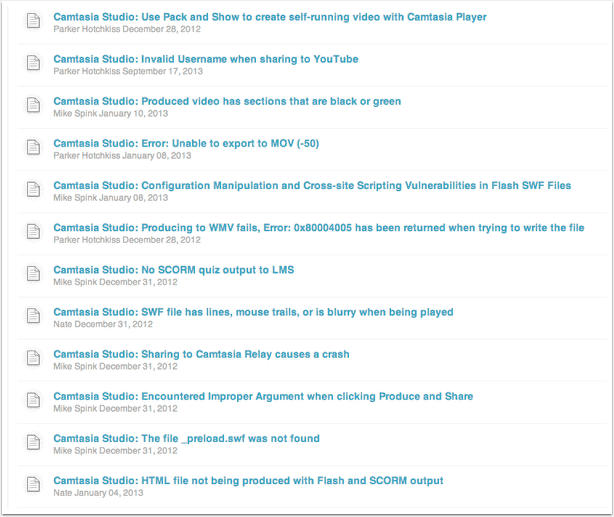The image size is (614, 517).
Task: Open the Sharing to Camtasia Relay crash article
Action: point(201,354)
